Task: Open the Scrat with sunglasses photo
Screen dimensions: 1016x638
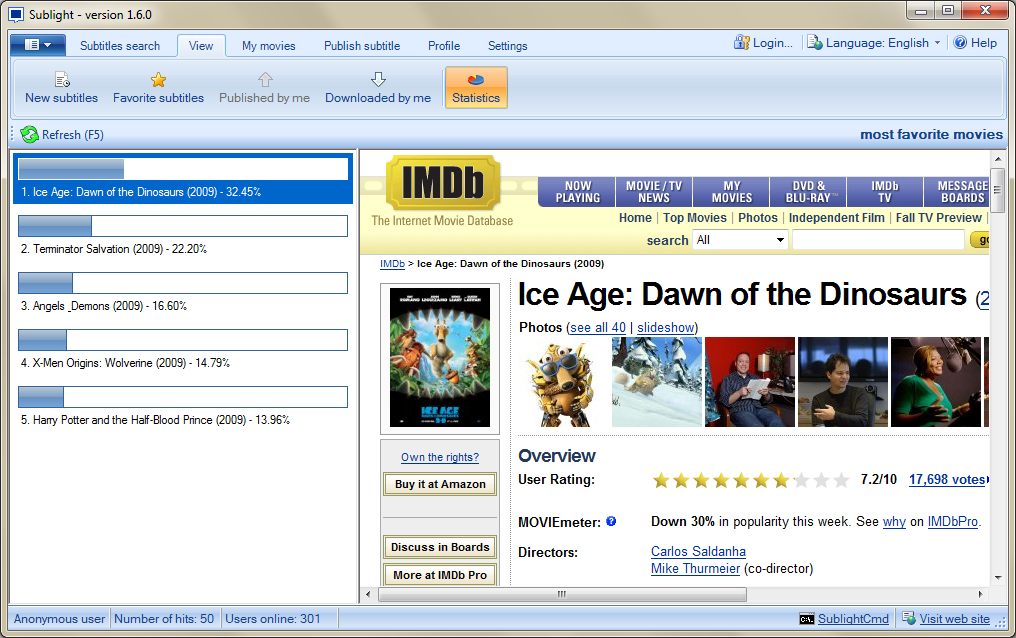Action: 563,382
